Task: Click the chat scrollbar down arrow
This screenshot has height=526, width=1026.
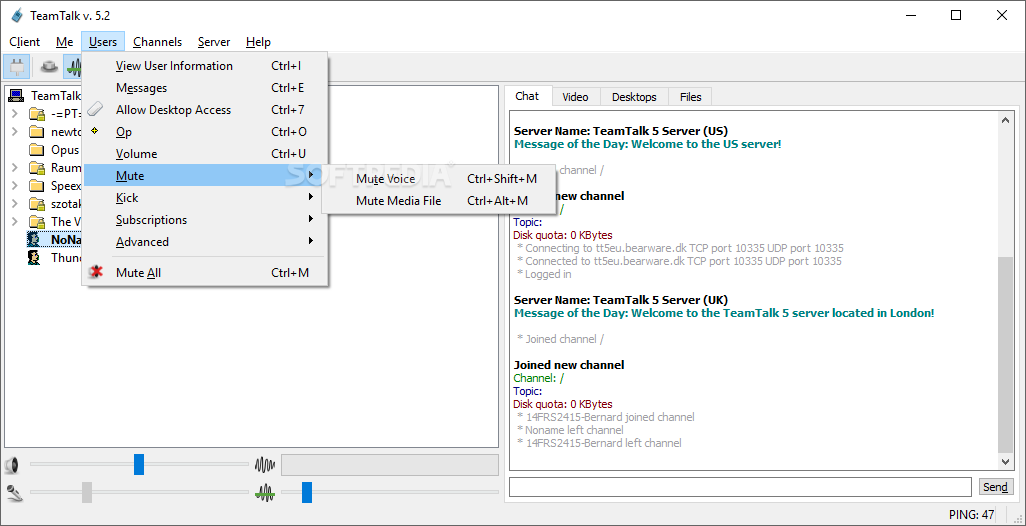Action: pos(1006,462)
